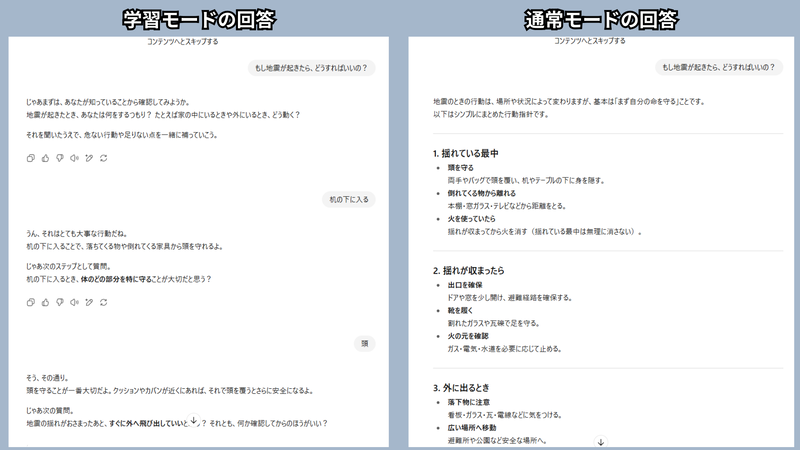Click line じゃあまずは、あなたが知っていることから
The width and height of the screenshot is (800, 450).
(108, 102)
